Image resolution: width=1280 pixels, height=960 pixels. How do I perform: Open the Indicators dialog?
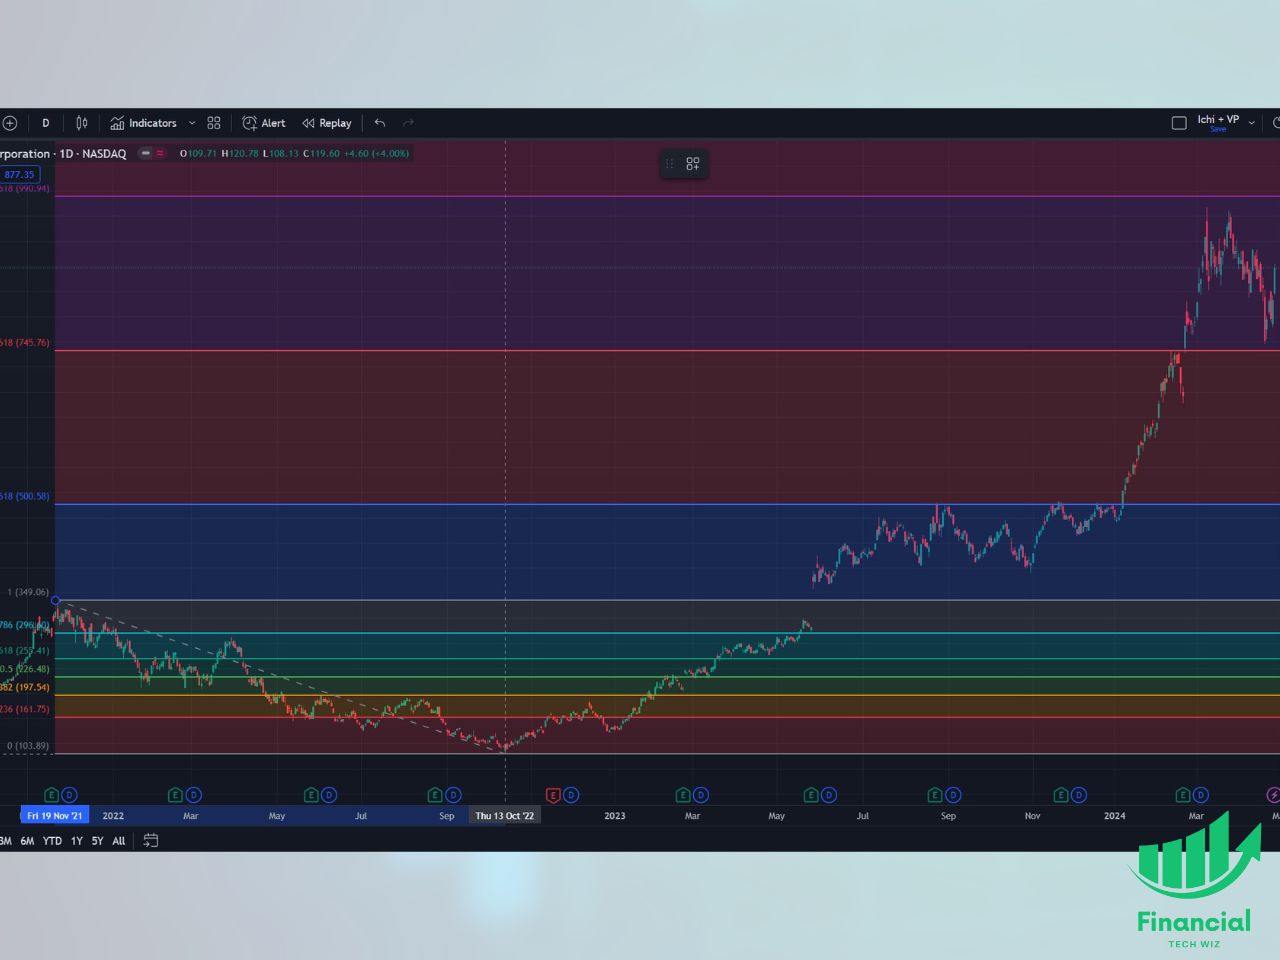[x=143, y=123]
